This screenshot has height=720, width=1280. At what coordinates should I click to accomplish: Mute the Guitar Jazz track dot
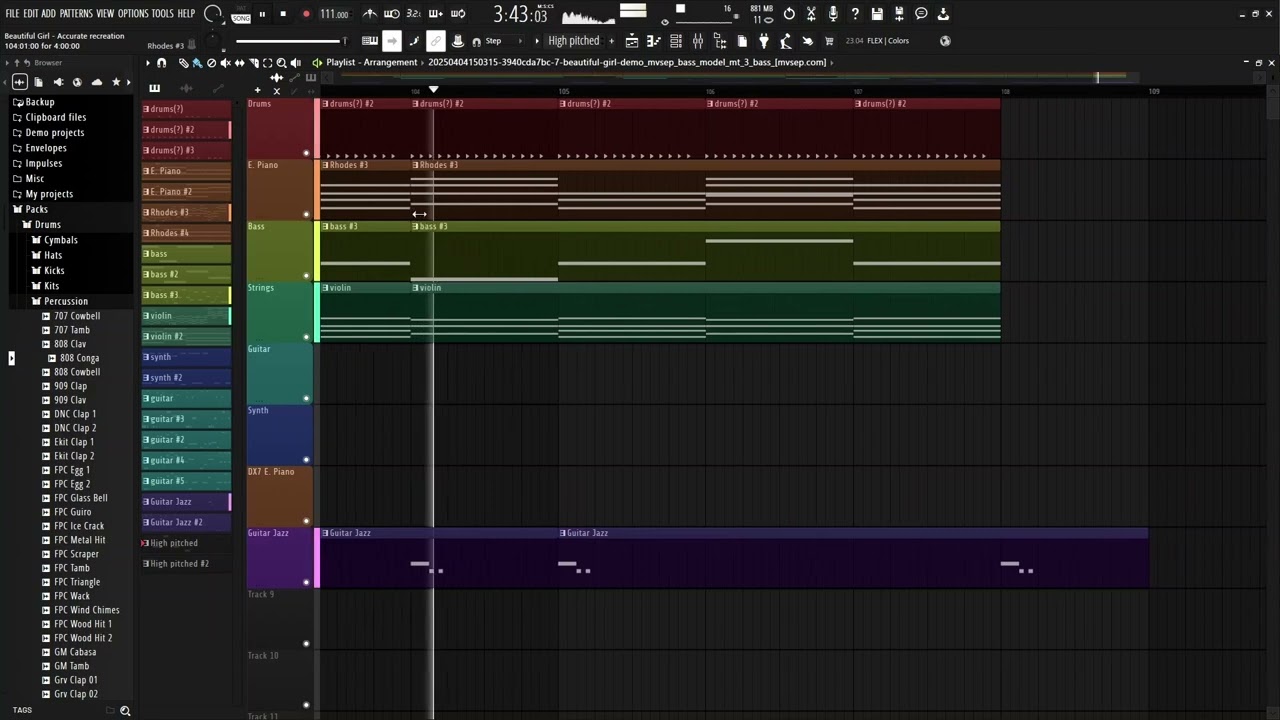point(306,582)
